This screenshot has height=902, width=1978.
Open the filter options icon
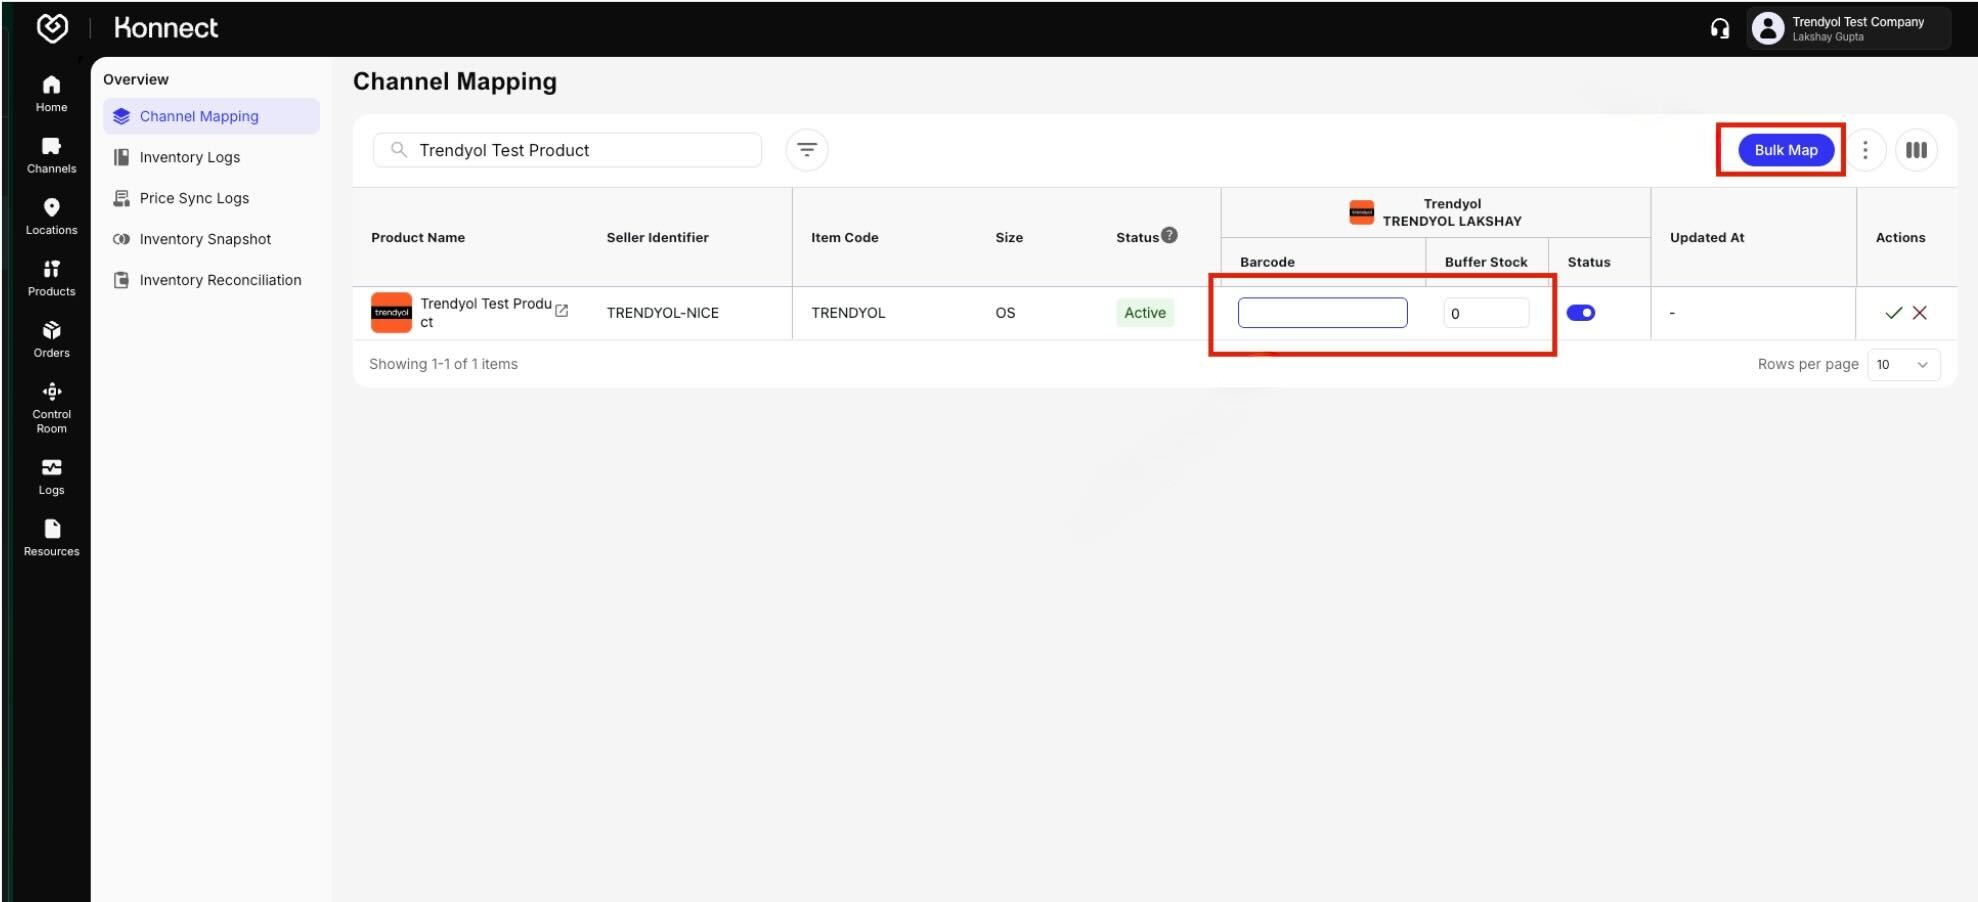tap(807, 150)
